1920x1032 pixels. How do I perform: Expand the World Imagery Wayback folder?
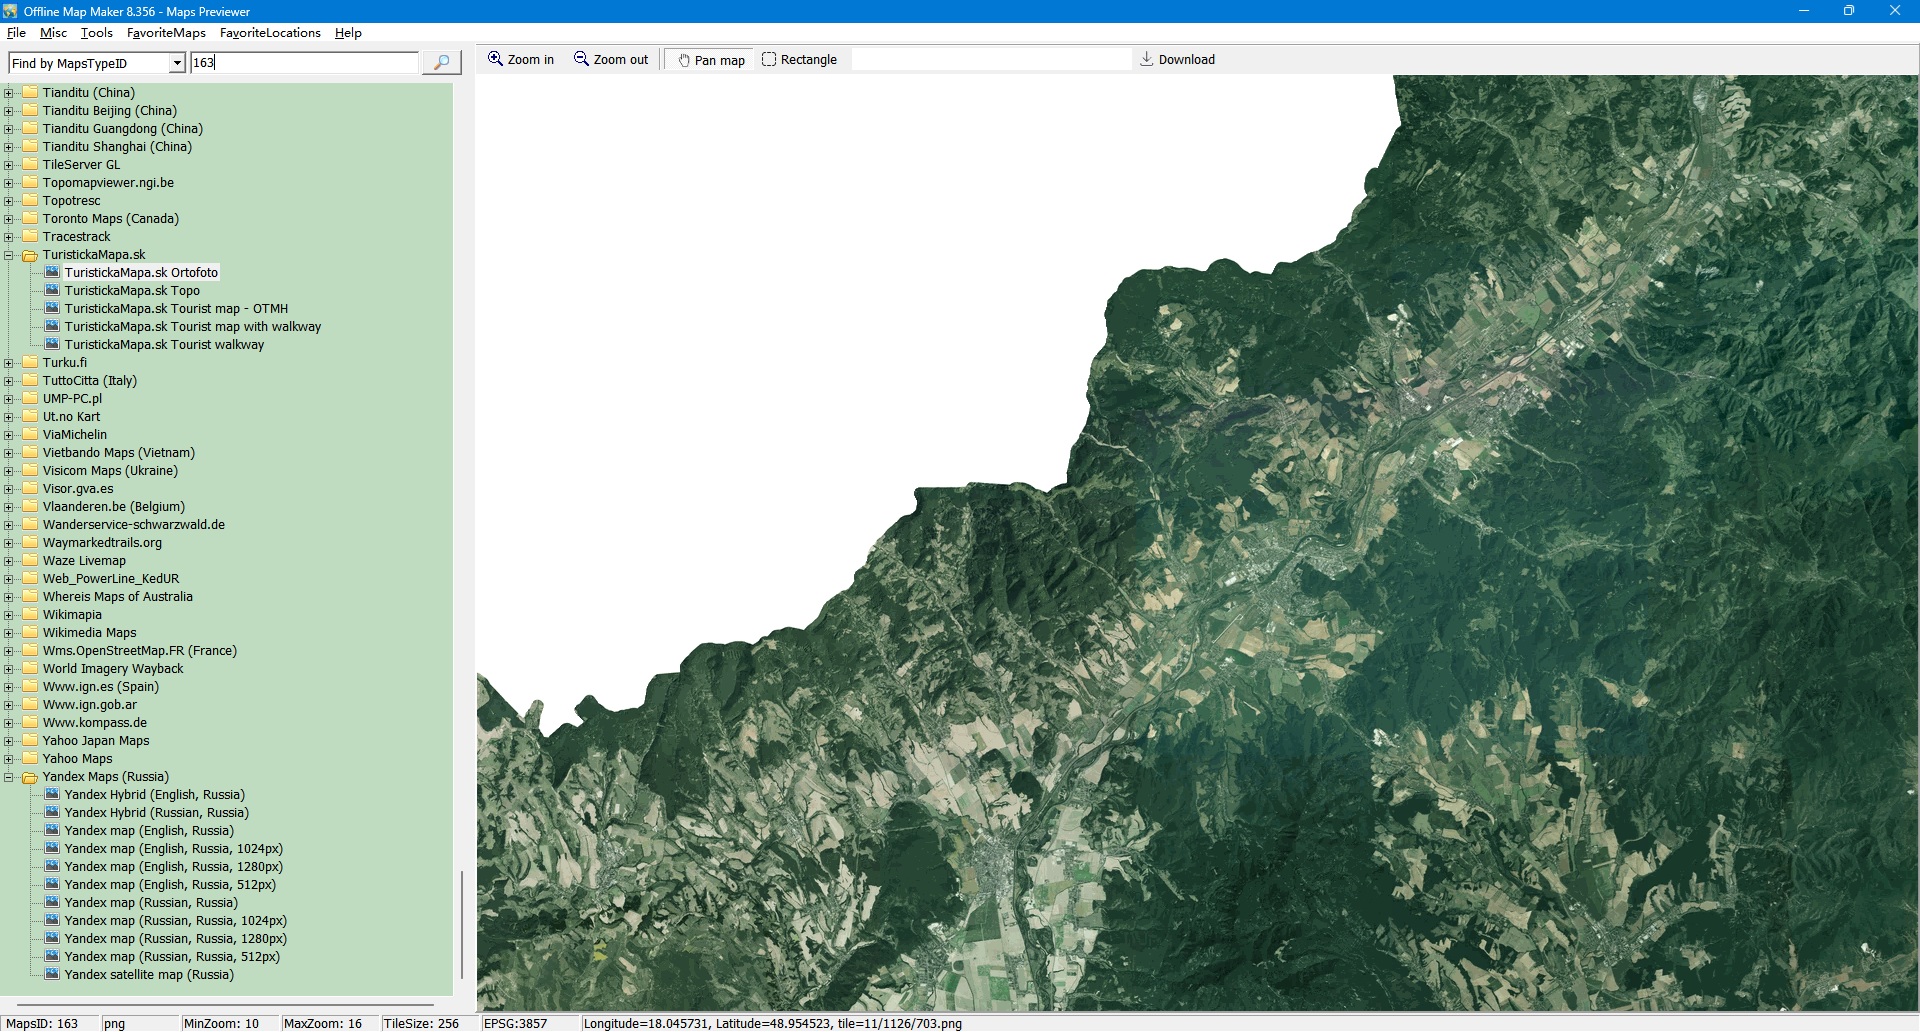click(x=9, y=669)
